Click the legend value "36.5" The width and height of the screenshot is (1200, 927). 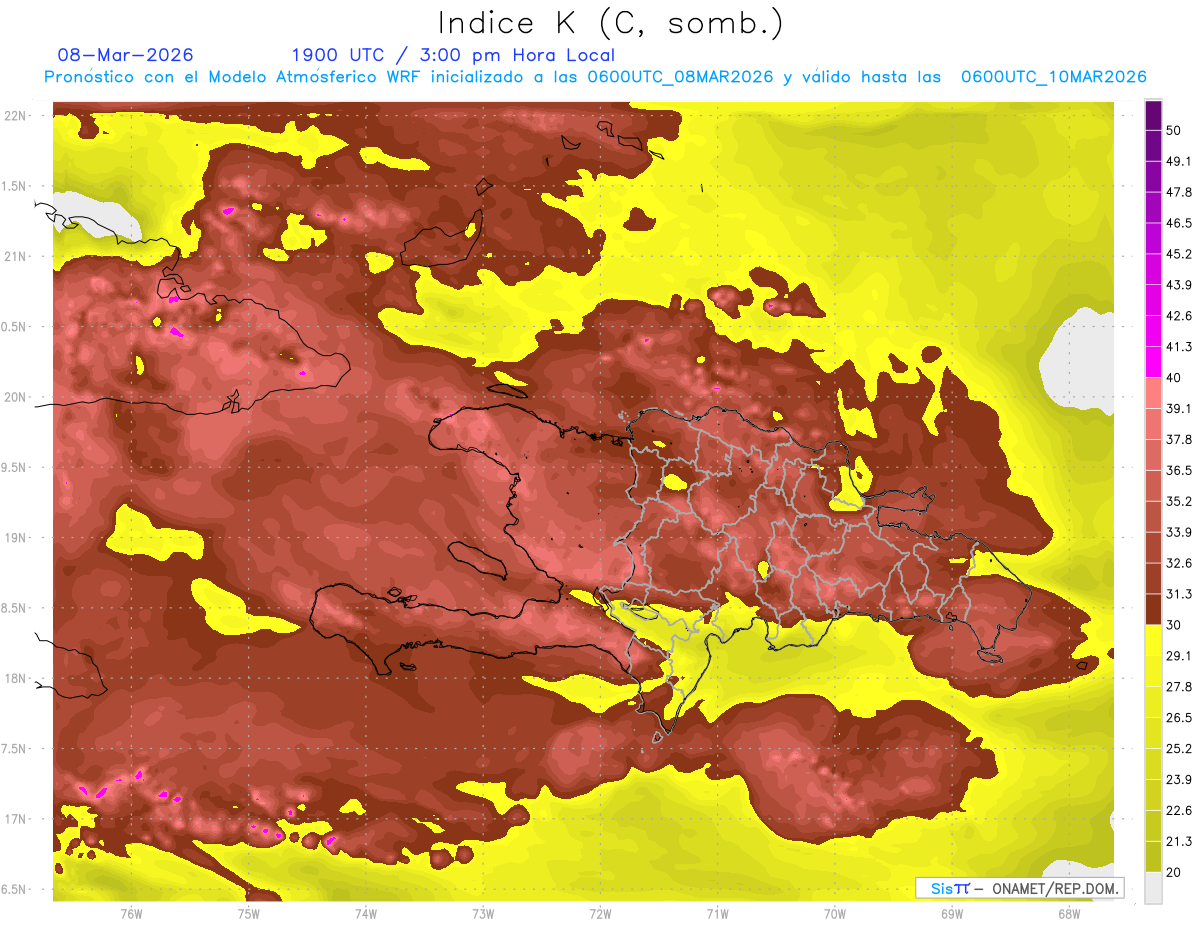pos(1179,470)
